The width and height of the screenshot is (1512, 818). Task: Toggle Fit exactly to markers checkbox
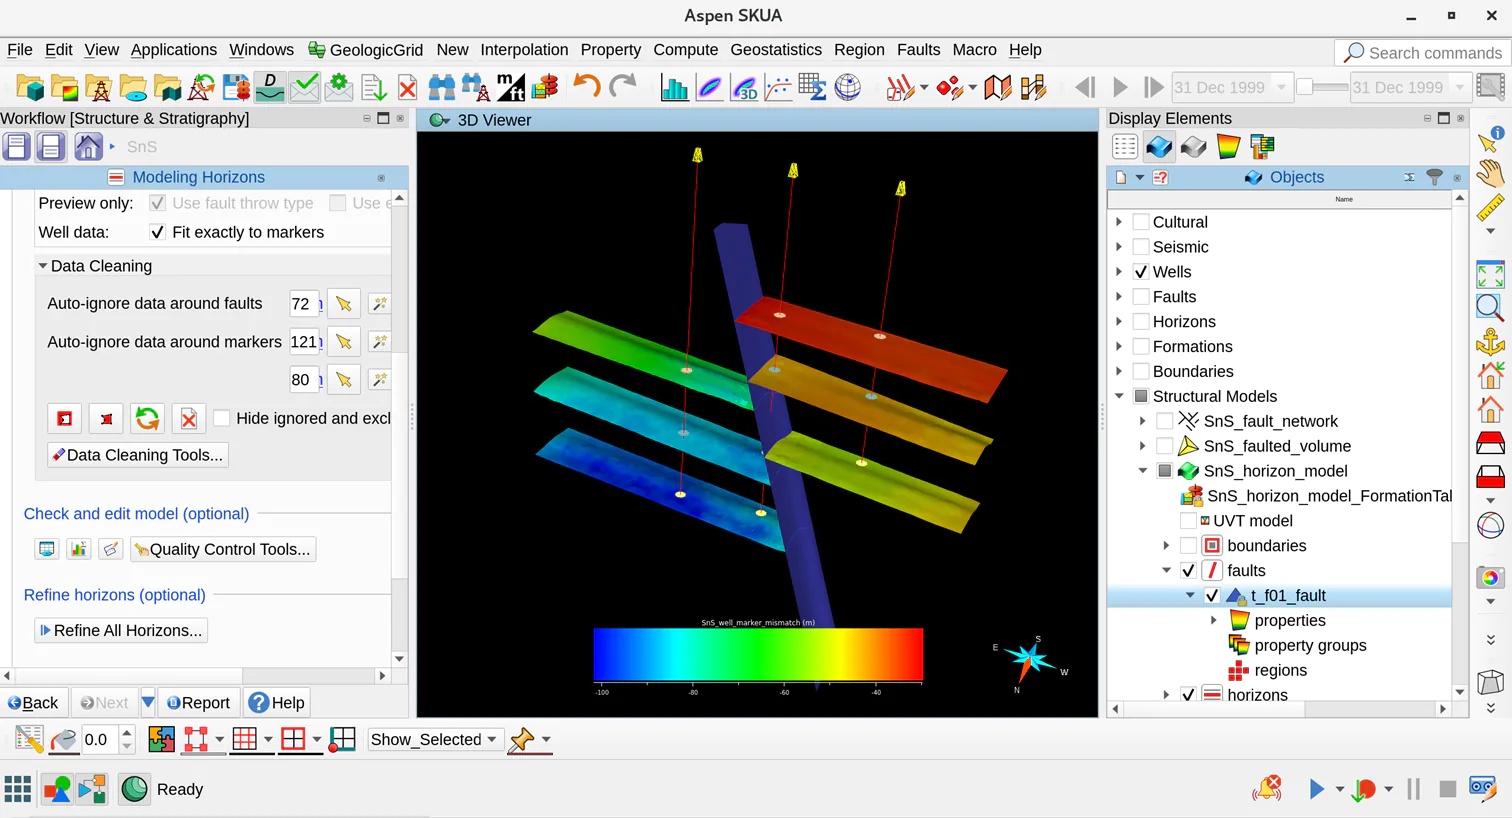[x=157, y=232]
